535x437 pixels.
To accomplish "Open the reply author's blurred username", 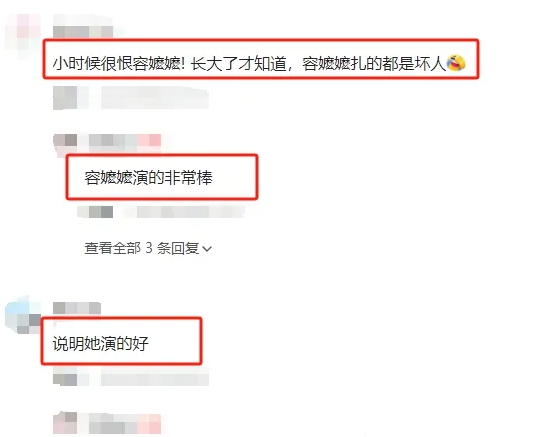I will [113, 143].
